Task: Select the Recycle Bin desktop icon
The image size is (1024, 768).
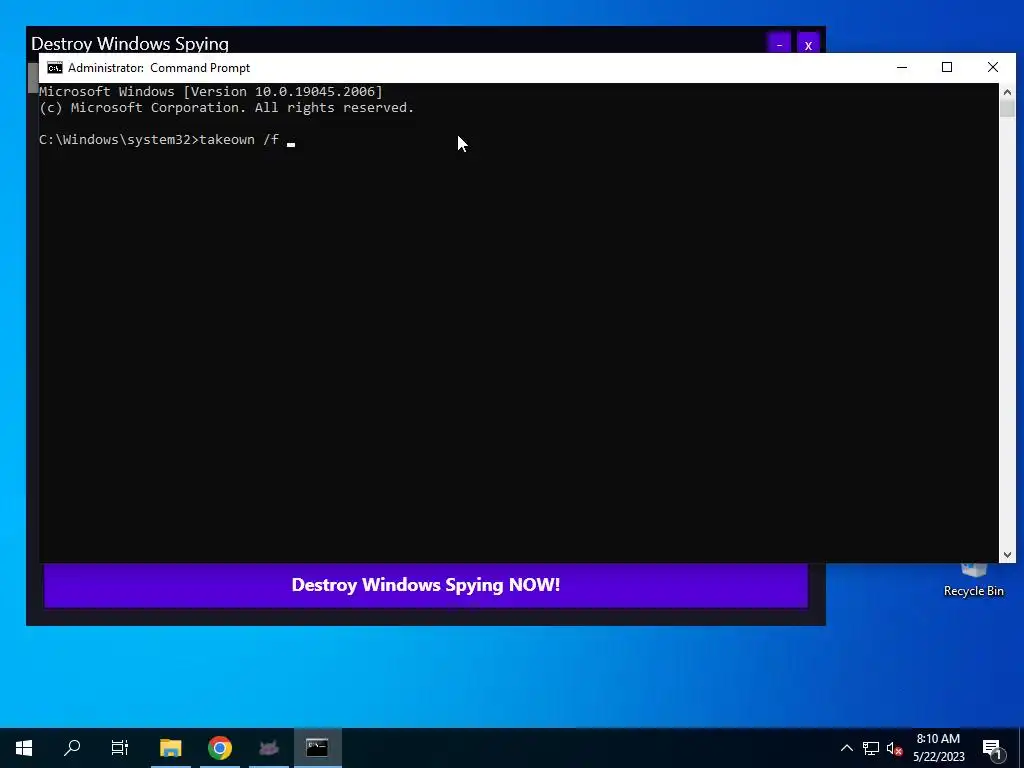Action: point(974,581)
